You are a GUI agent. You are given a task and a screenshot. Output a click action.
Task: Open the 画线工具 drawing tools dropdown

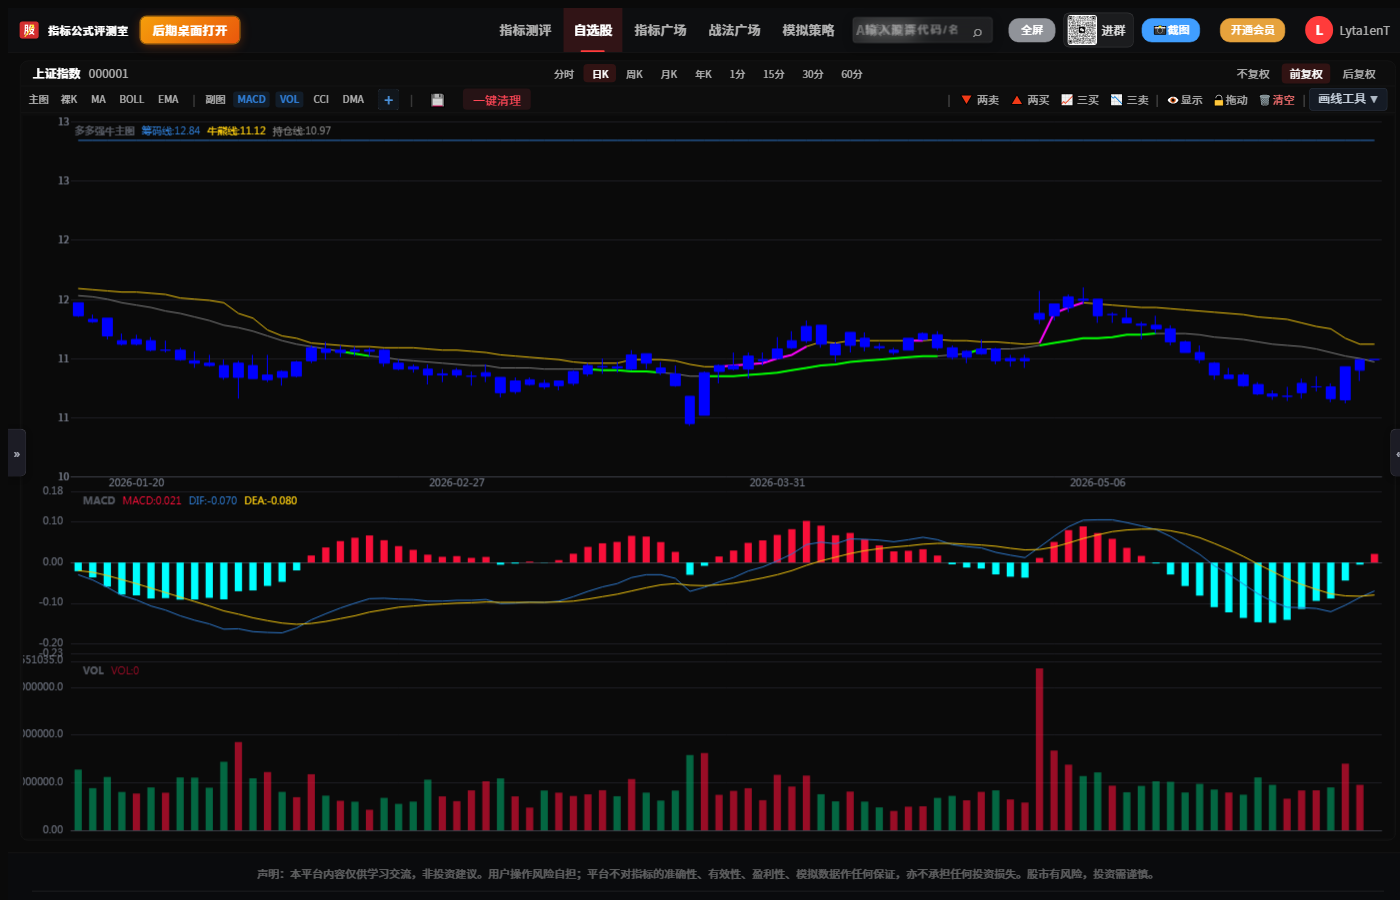point(1348,99)
